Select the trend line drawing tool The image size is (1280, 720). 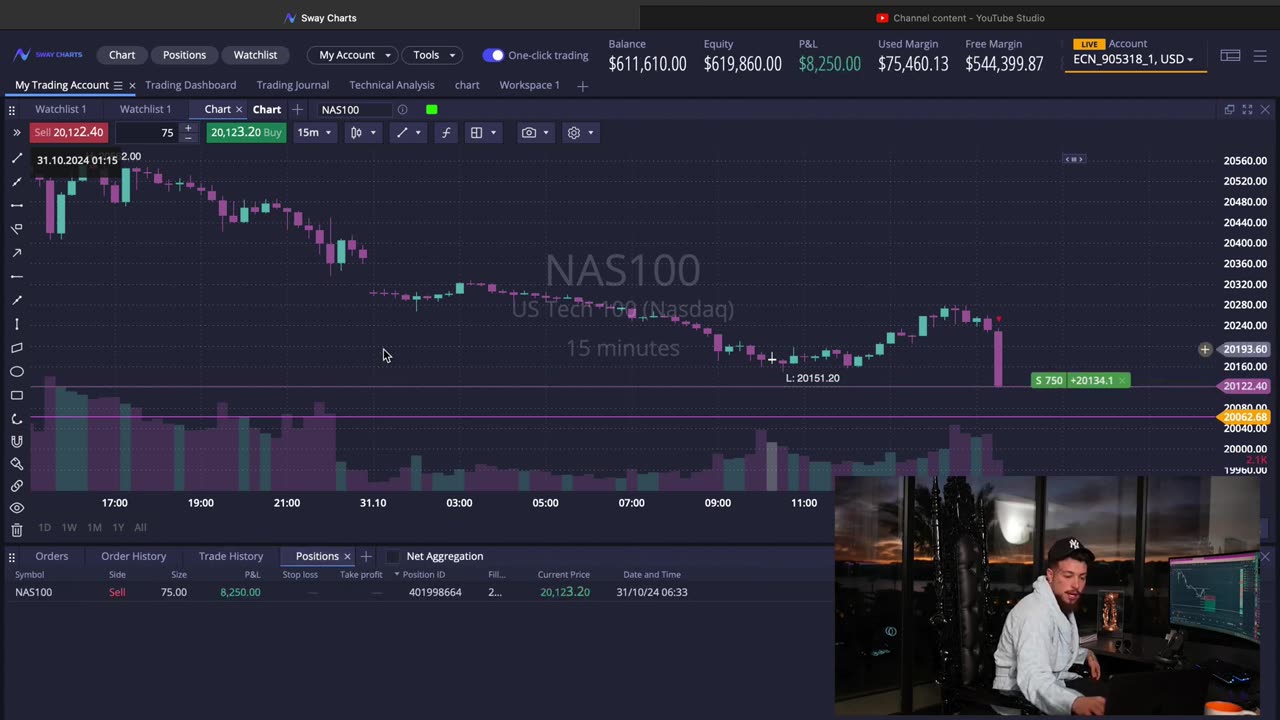pos(17,158)
